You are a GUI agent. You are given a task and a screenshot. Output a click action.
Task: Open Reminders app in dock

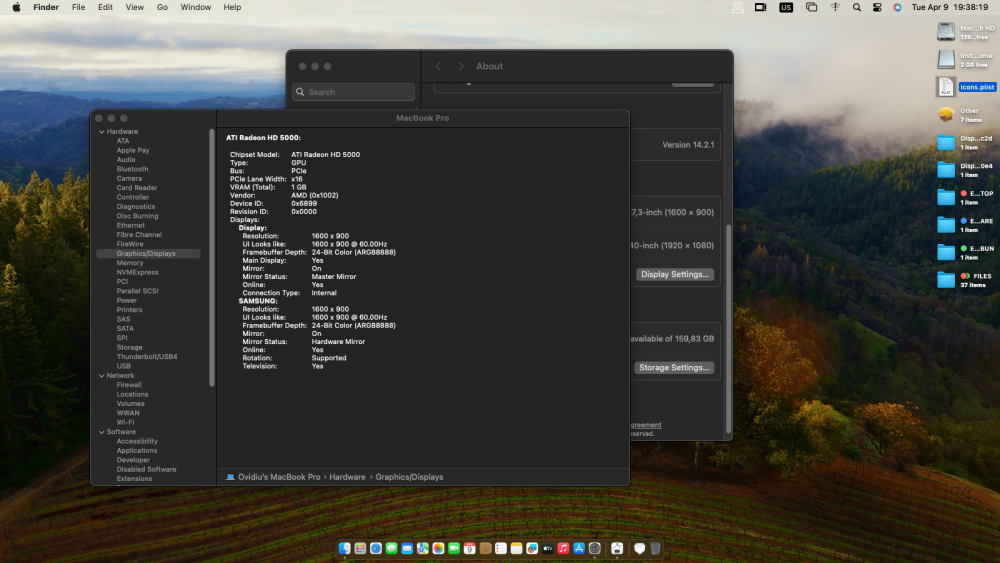(501, 548)
